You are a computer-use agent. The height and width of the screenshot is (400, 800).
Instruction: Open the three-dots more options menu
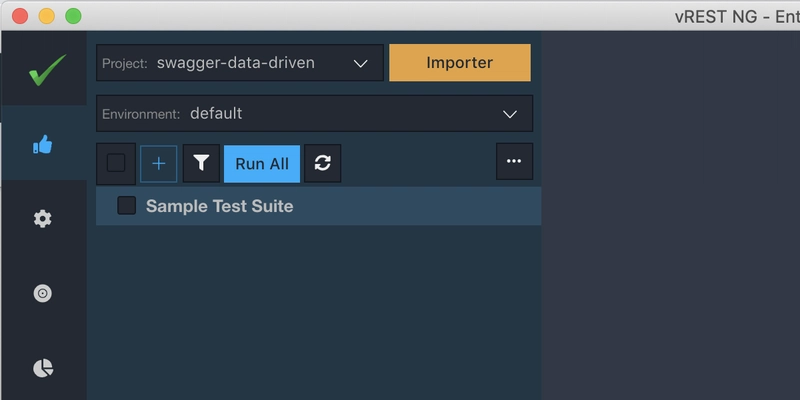click(x=514, y=161)
